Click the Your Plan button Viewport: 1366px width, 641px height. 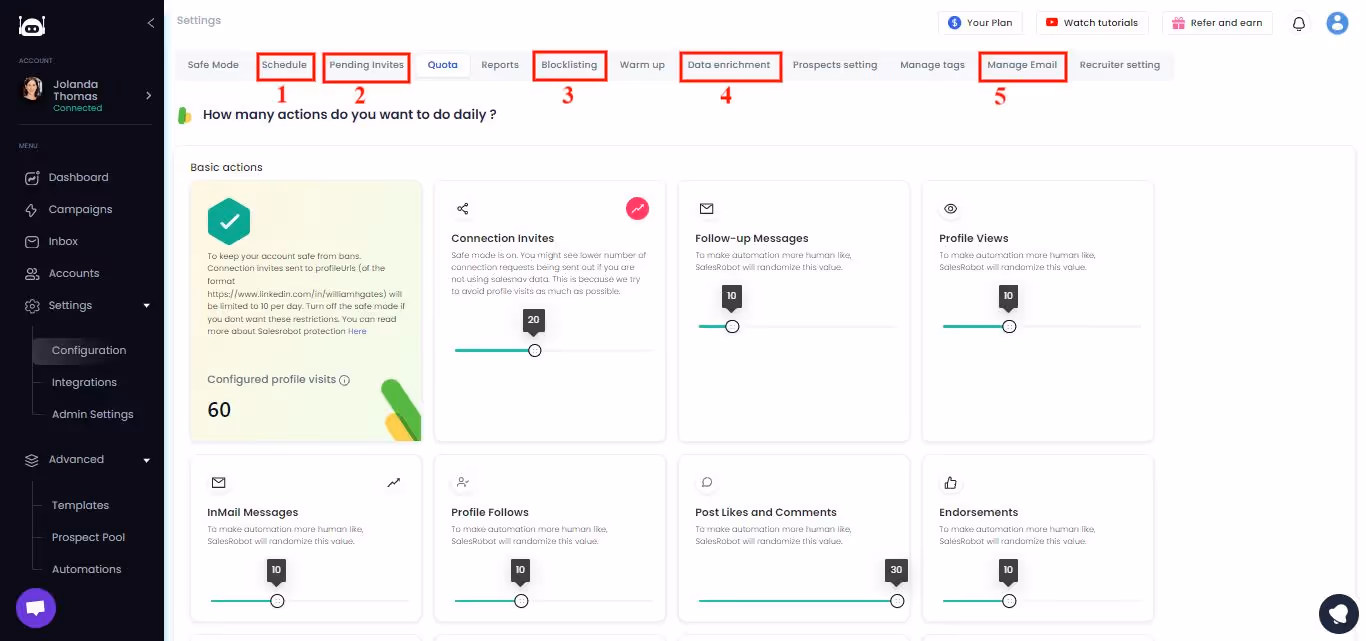pos(980,22)
